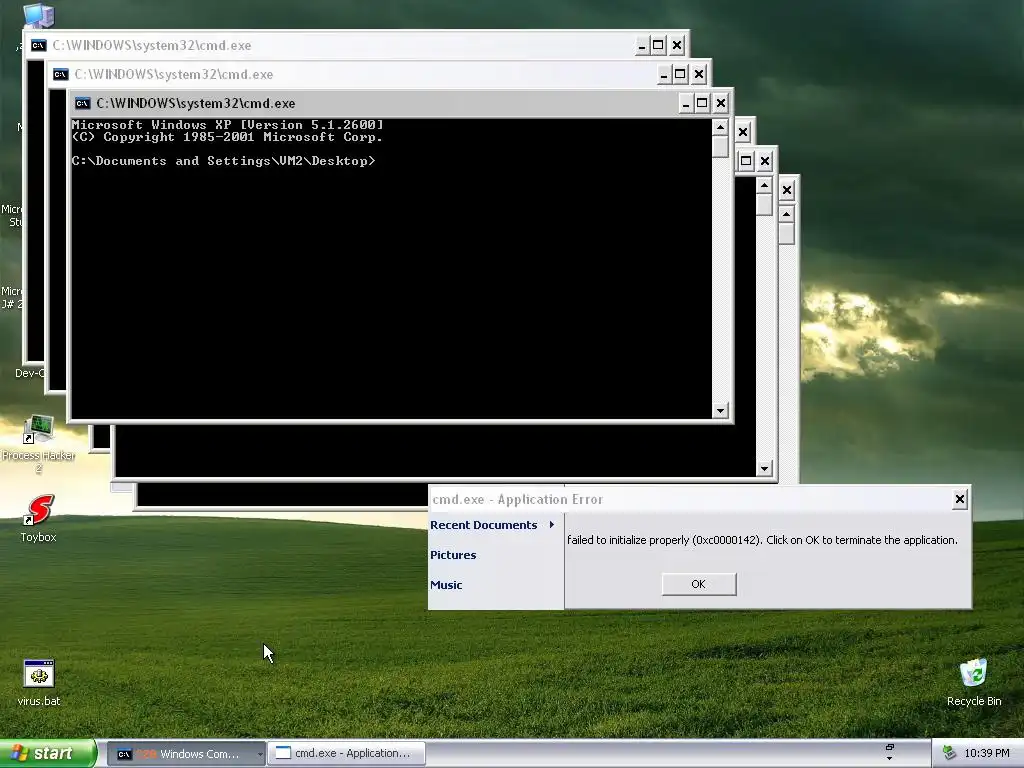The width and height of the screenshot is (1024, 768).
Task: Open virus.bat desktop icon
Action: (39, 682)
